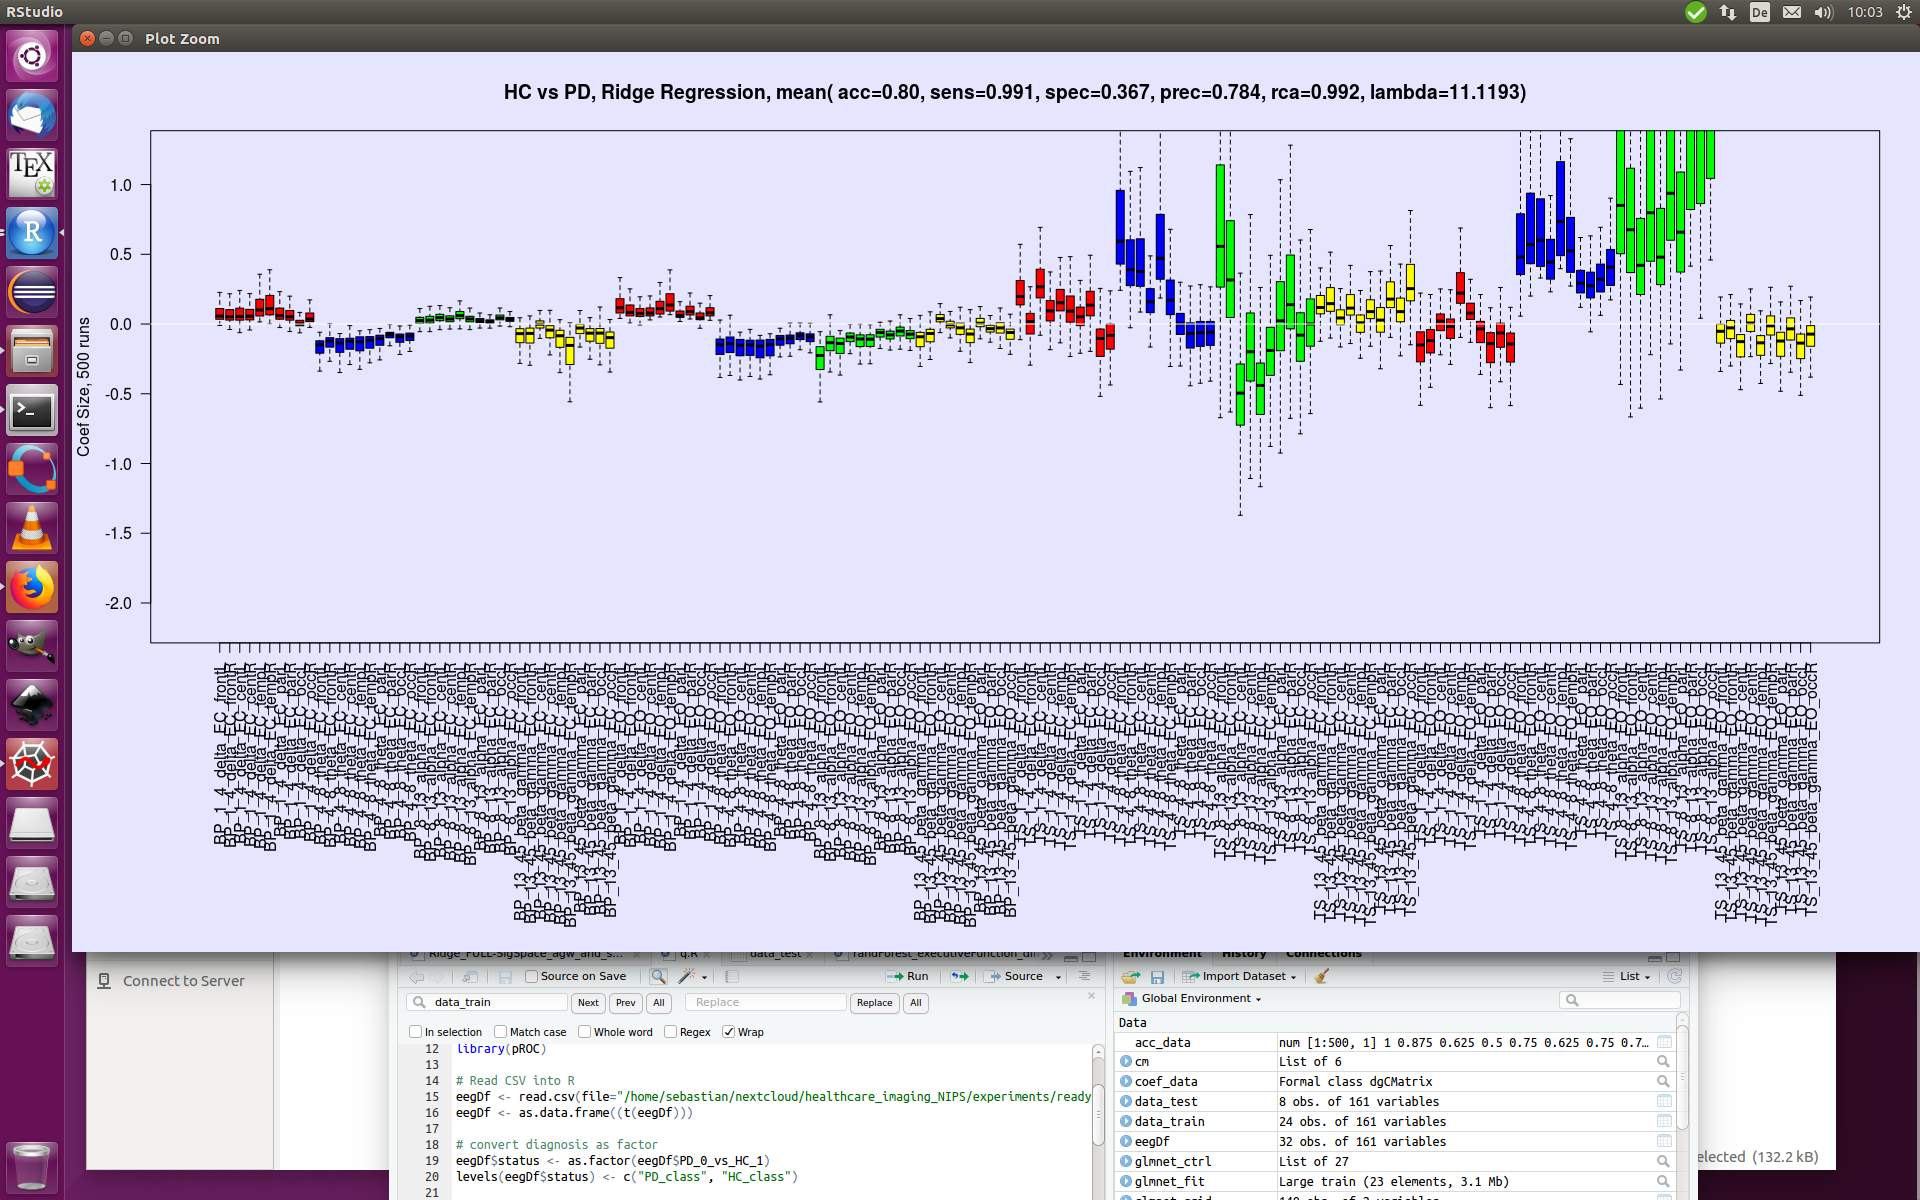
Task: Expand the glmnet_ctrl list entry
Action: tap(1126, 1161)
